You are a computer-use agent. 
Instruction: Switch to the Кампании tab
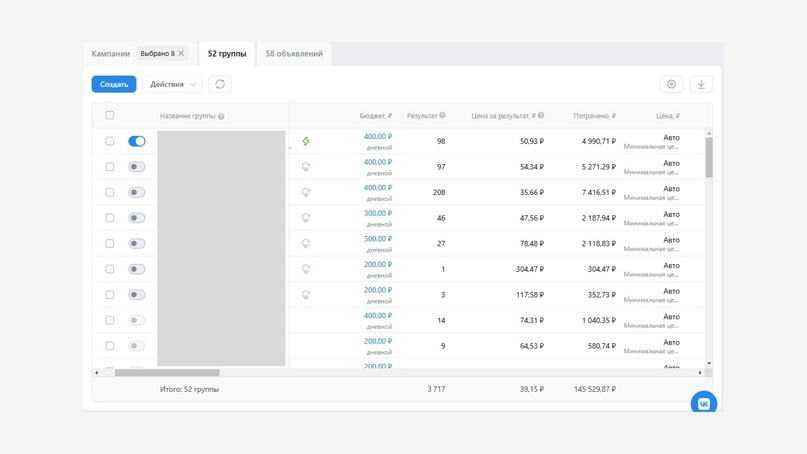coord(111,54)
